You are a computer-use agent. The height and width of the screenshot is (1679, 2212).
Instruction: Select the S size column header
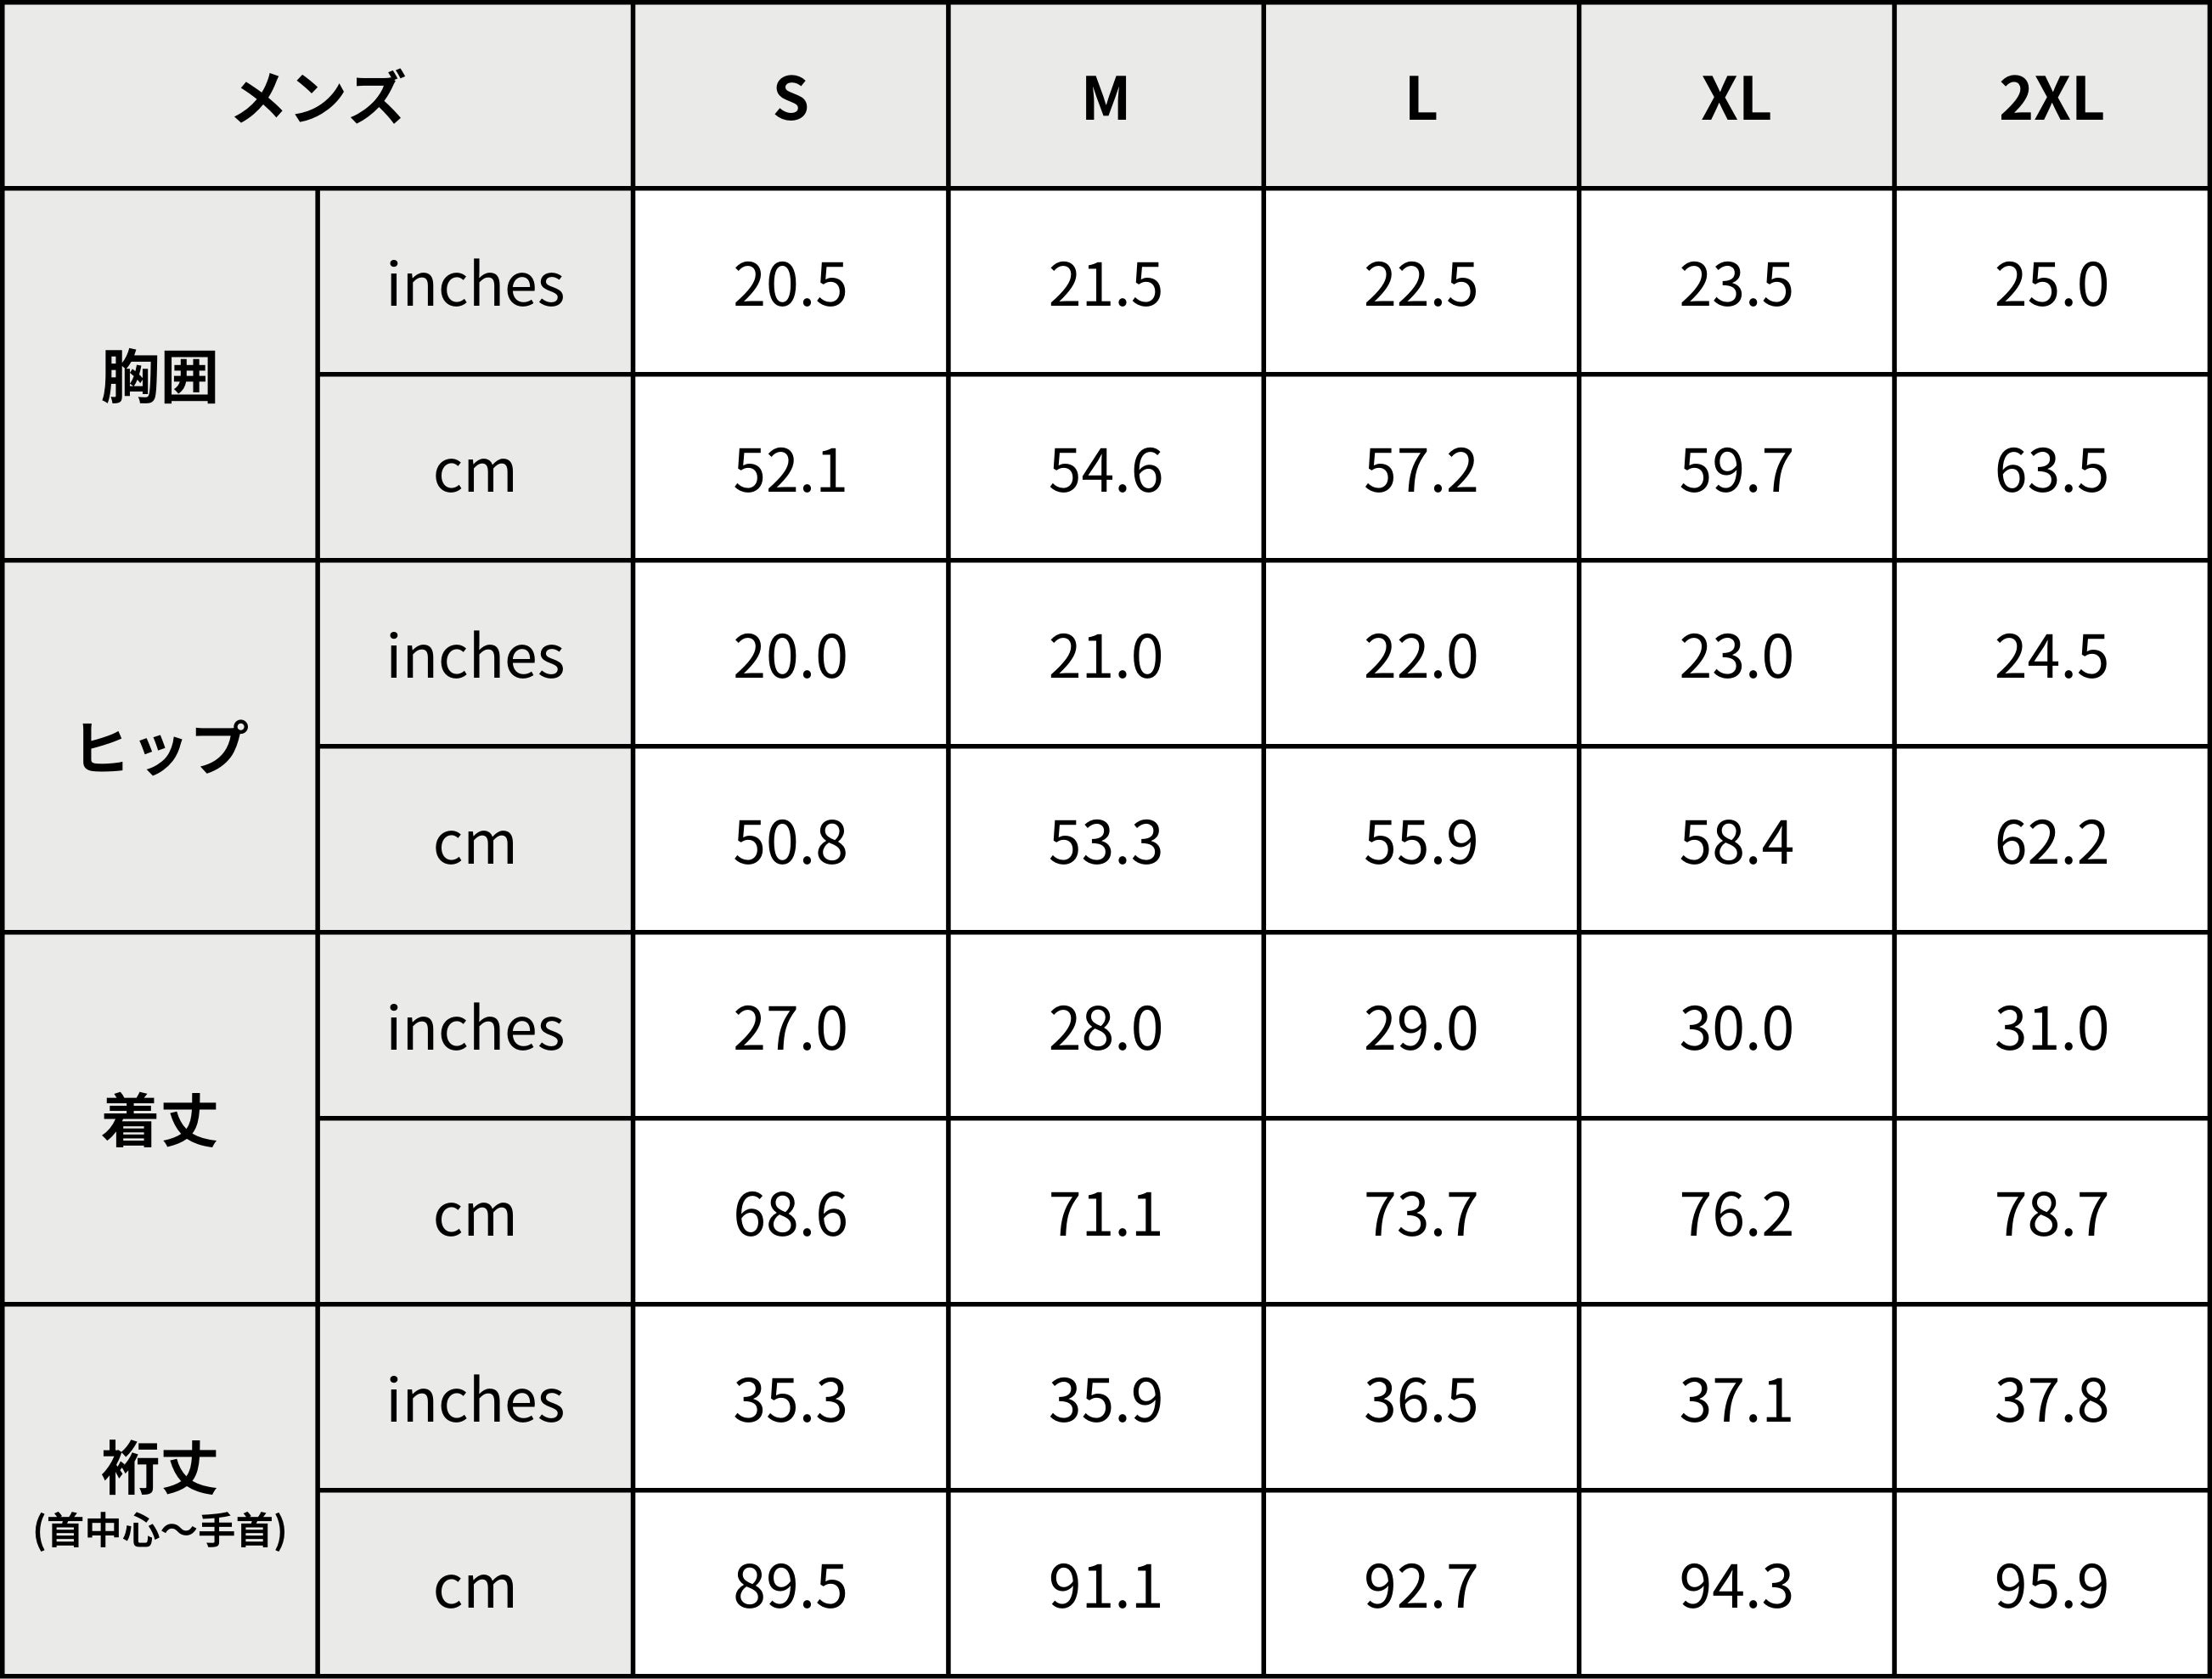pyautogui.click(x=790, y=97)
